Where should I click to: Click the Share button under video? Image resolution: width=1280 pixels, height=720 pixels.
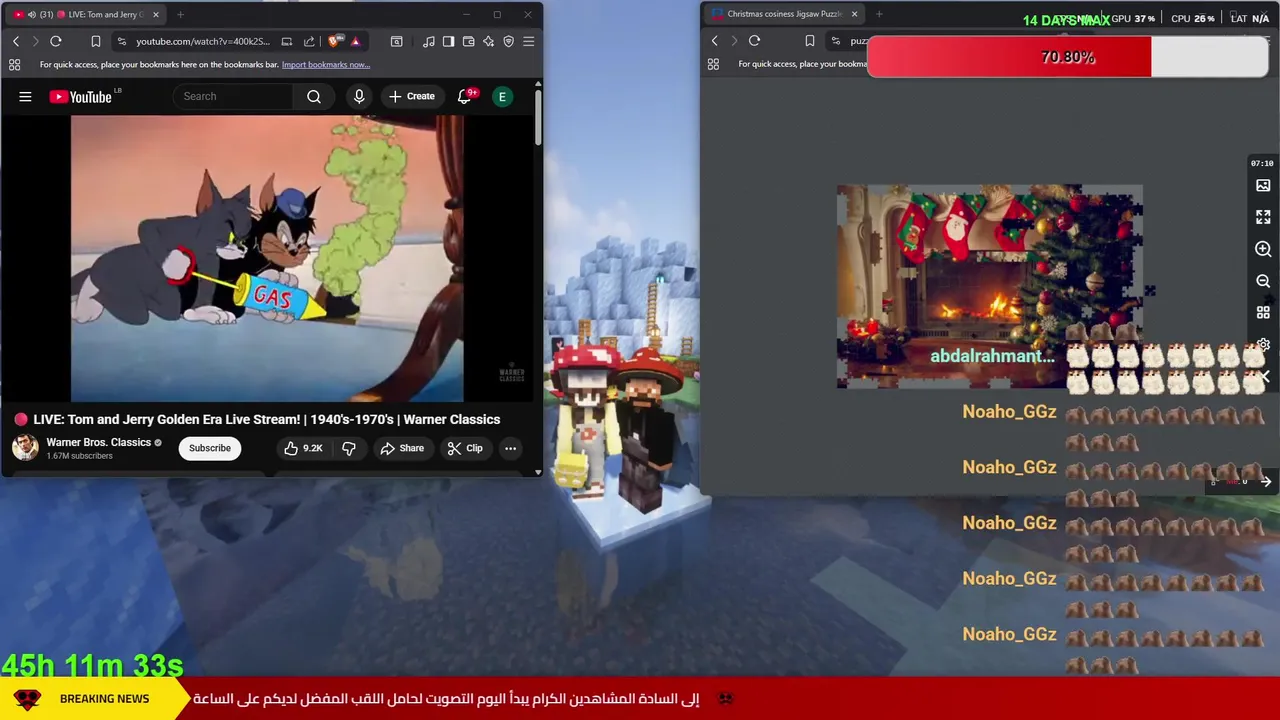pos(402,448)
